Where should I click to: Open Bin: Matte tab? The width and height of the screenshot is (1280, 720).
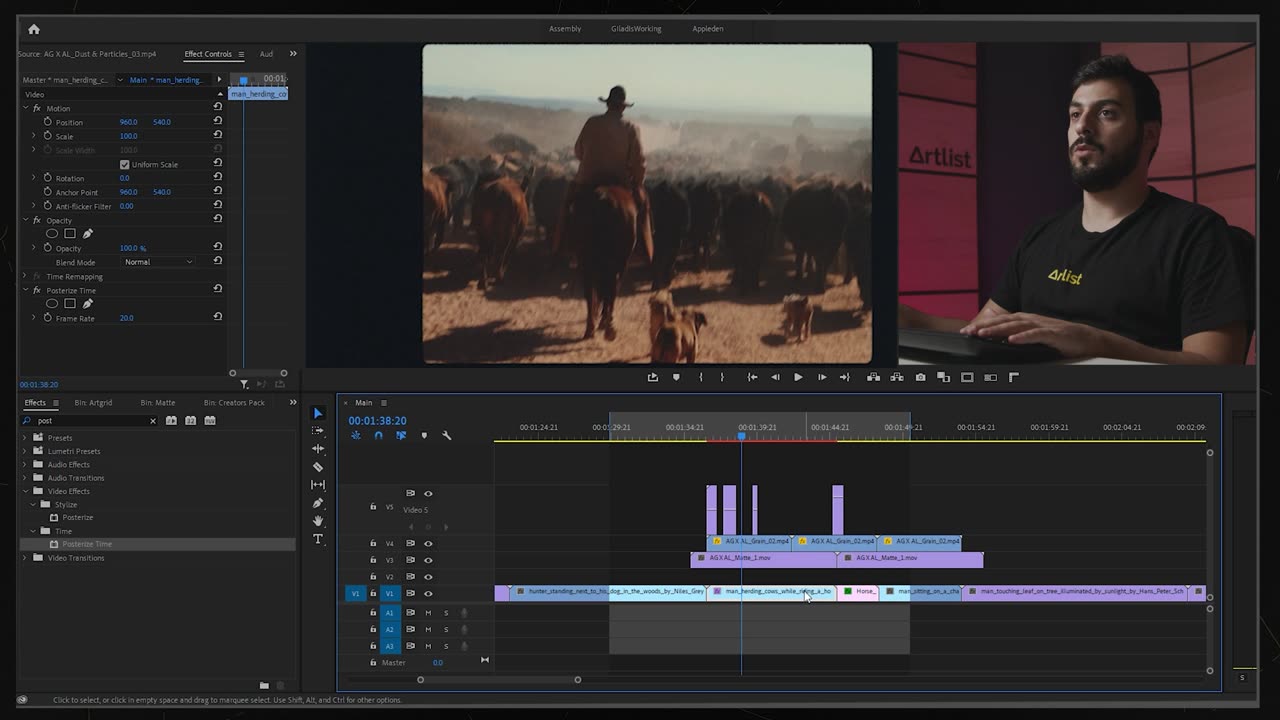click(x=158, y=403)
